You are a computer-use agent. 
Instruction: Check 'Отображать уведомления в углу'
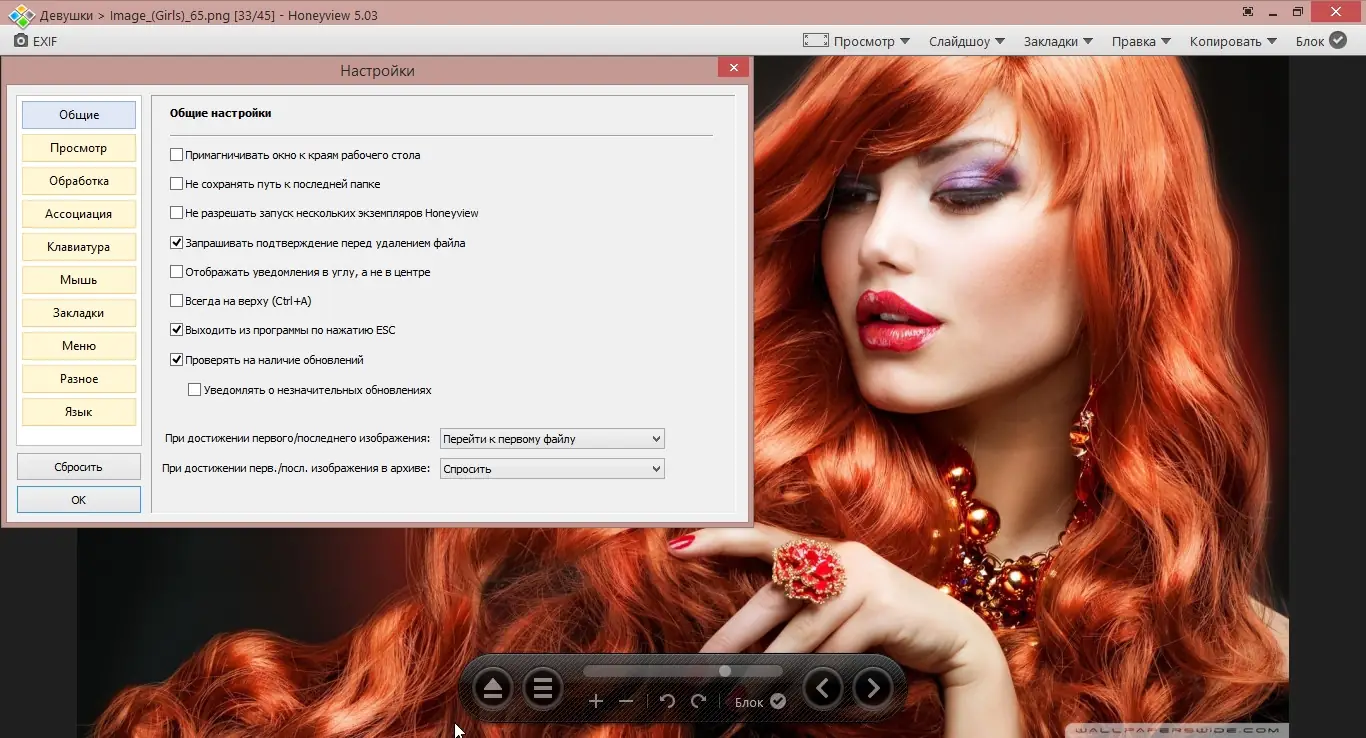coord(177,272)
